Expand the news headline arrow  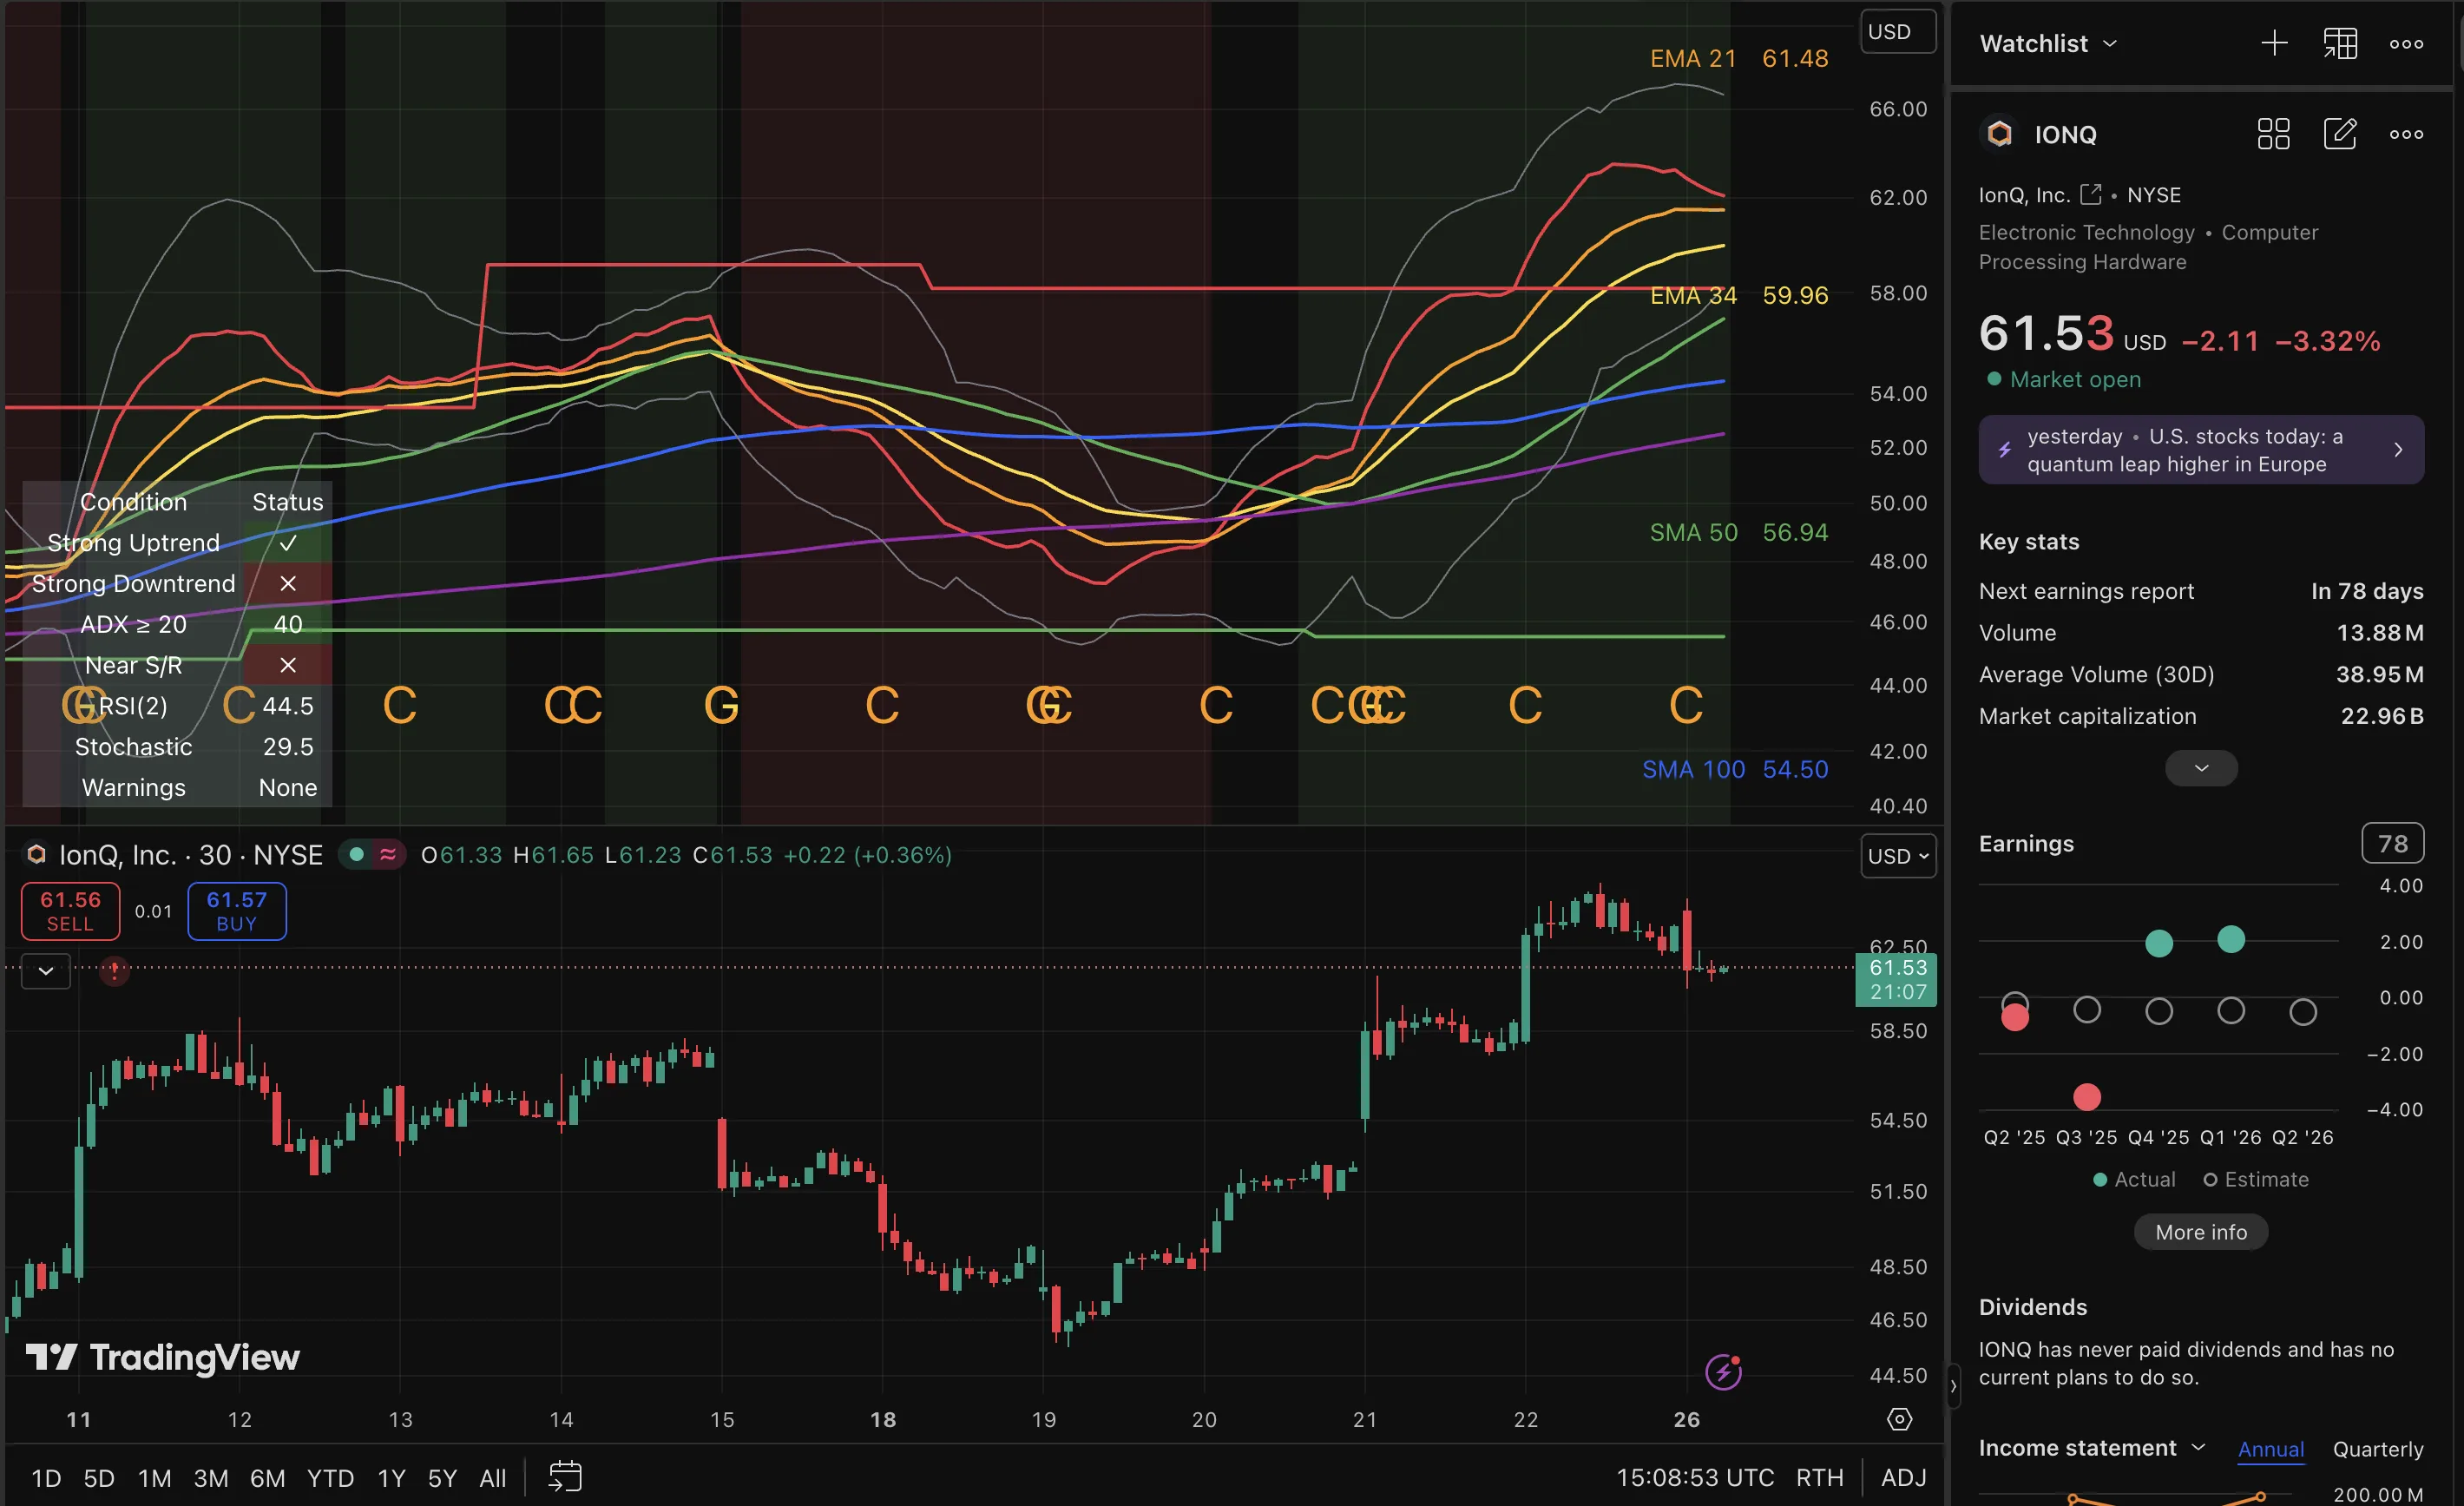click(2398, 450)
